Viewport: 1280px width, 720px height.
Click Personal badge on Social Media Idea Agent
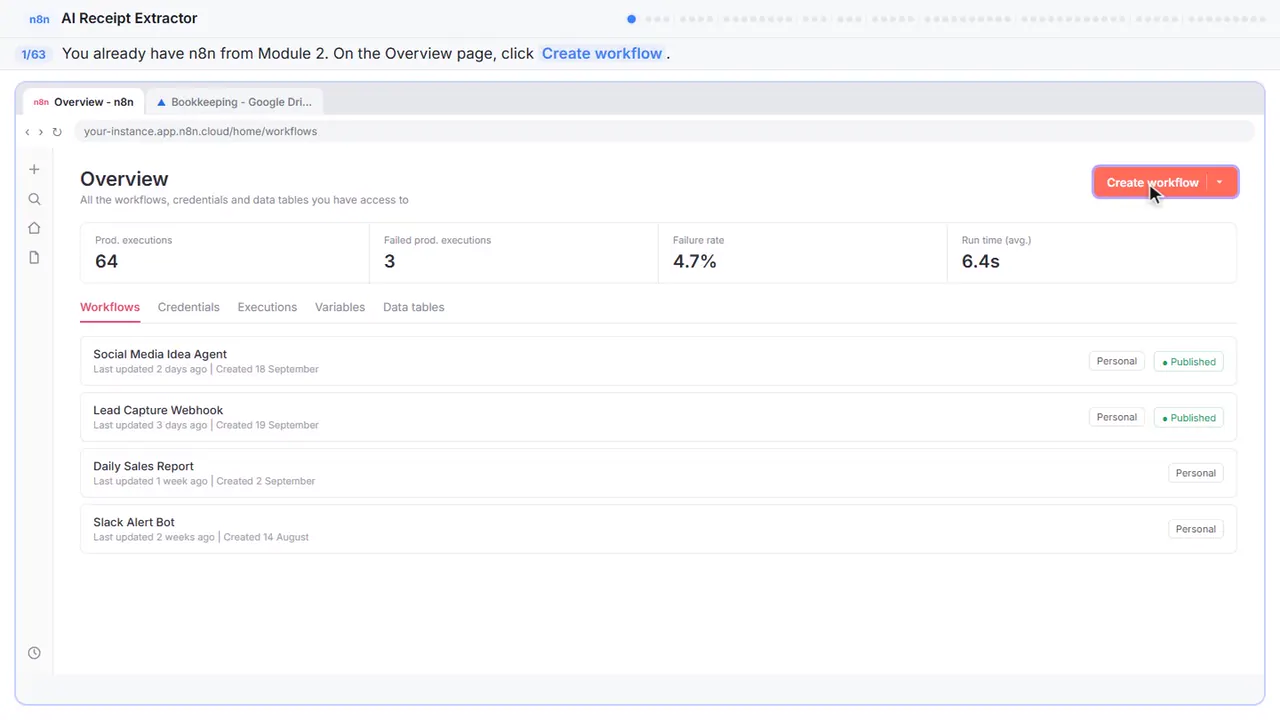1117,361
